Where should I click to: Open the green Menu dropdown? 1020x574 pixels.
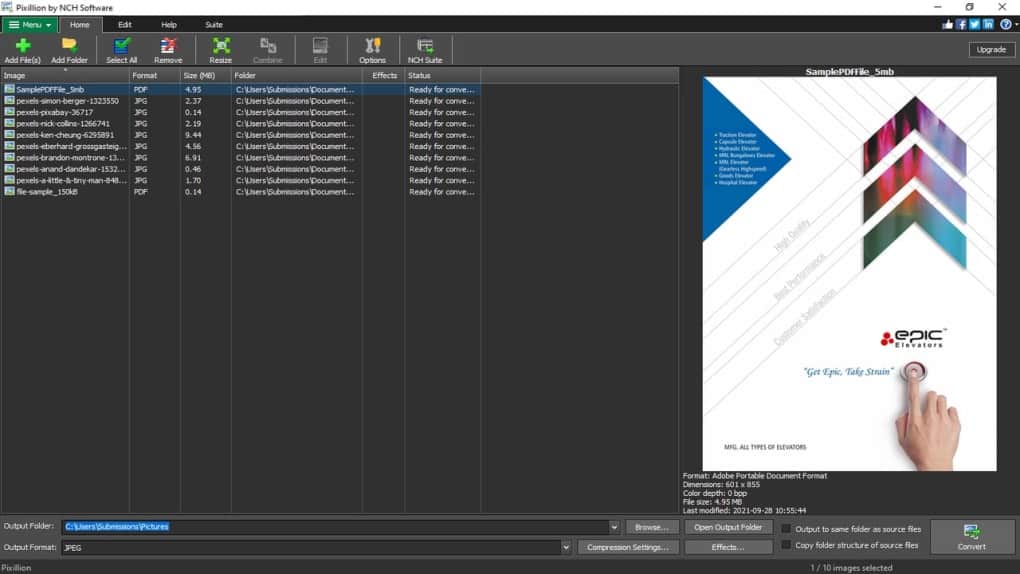tap(30, 24)
